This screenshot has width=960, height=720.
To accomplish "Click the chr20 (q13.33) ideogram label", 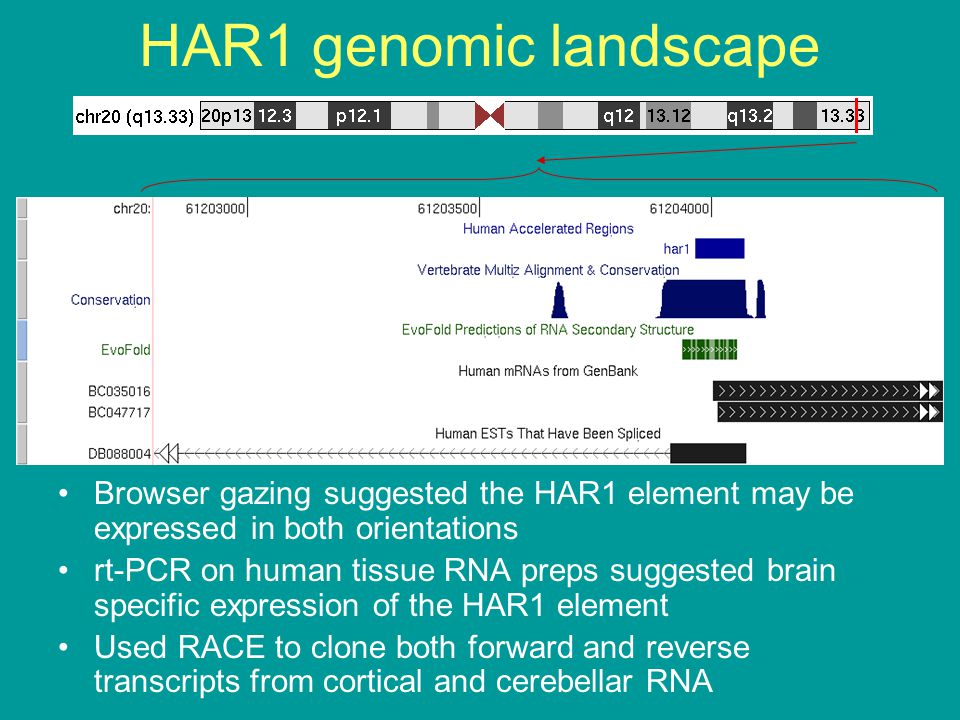I will click(x=135, y=116).
